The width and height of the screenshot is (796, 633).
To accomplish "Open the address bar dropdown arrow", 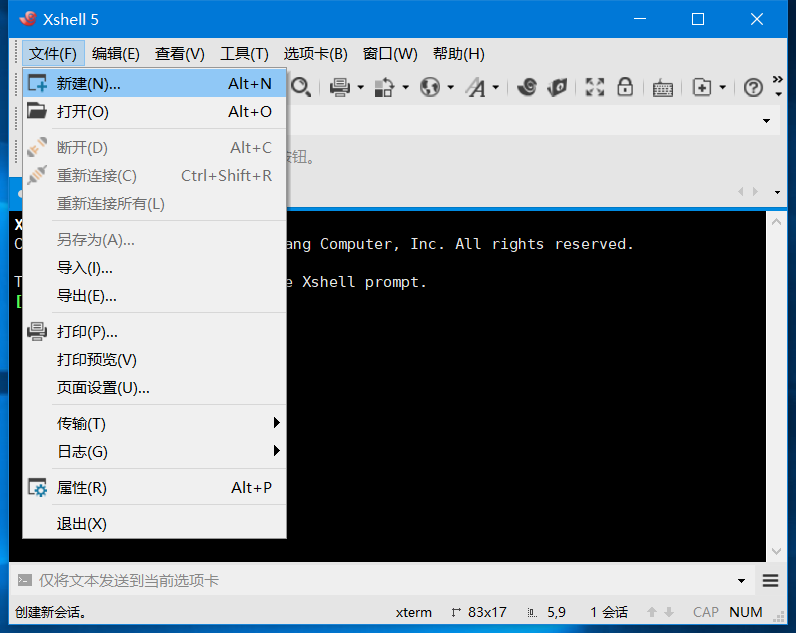I will pyautogui.click(x=767, y=121).
